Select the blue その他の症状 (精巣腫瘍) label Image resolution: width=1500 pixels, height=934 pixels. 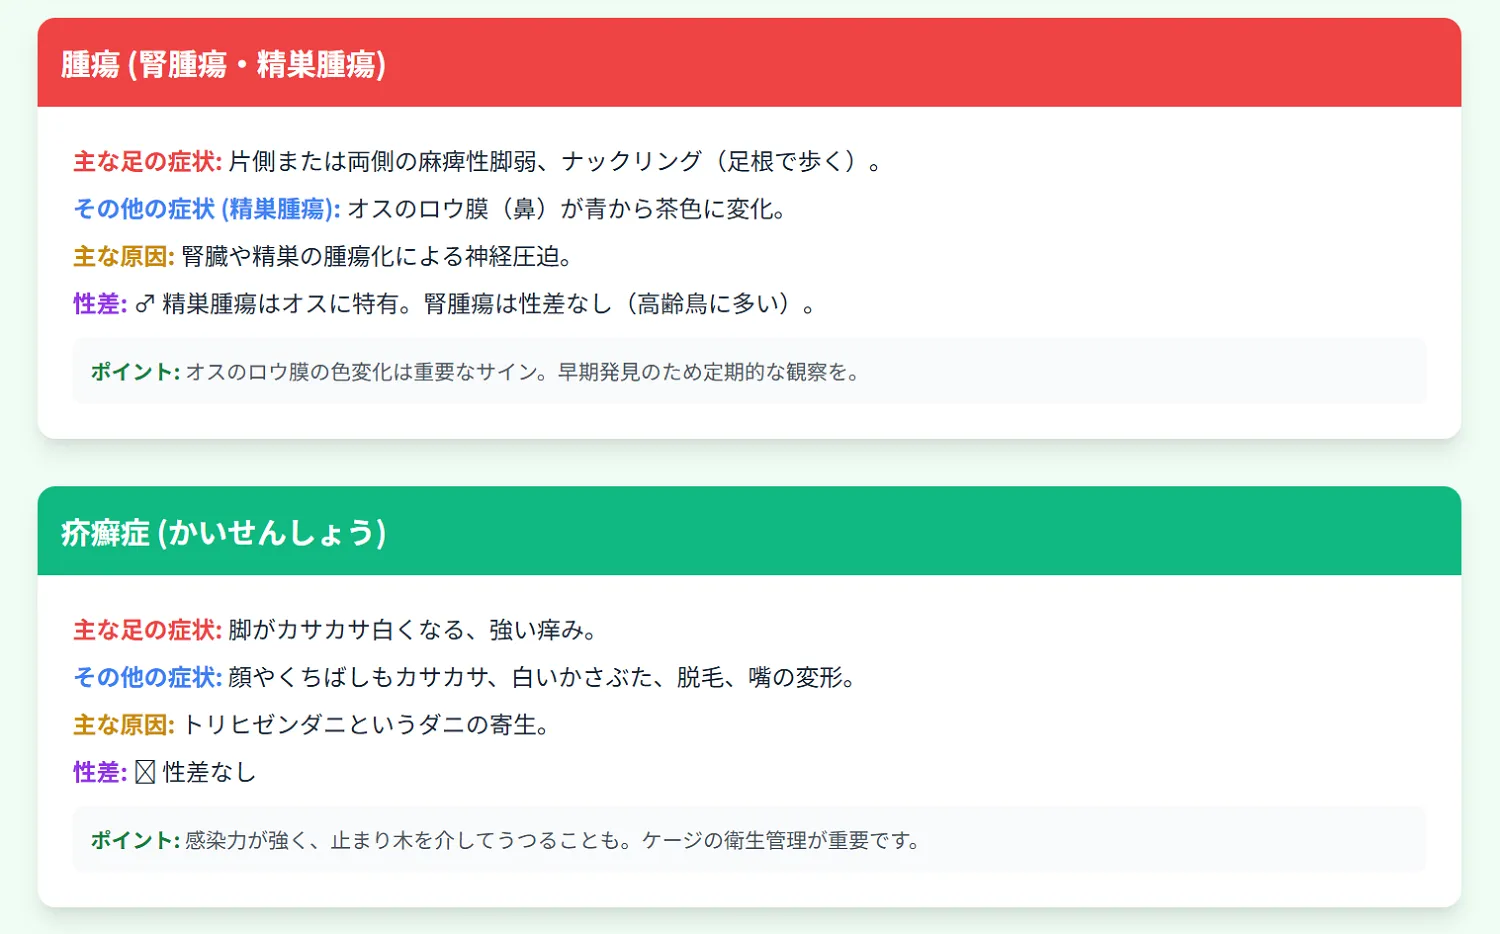pyautogui.click(x=207, y=209)
